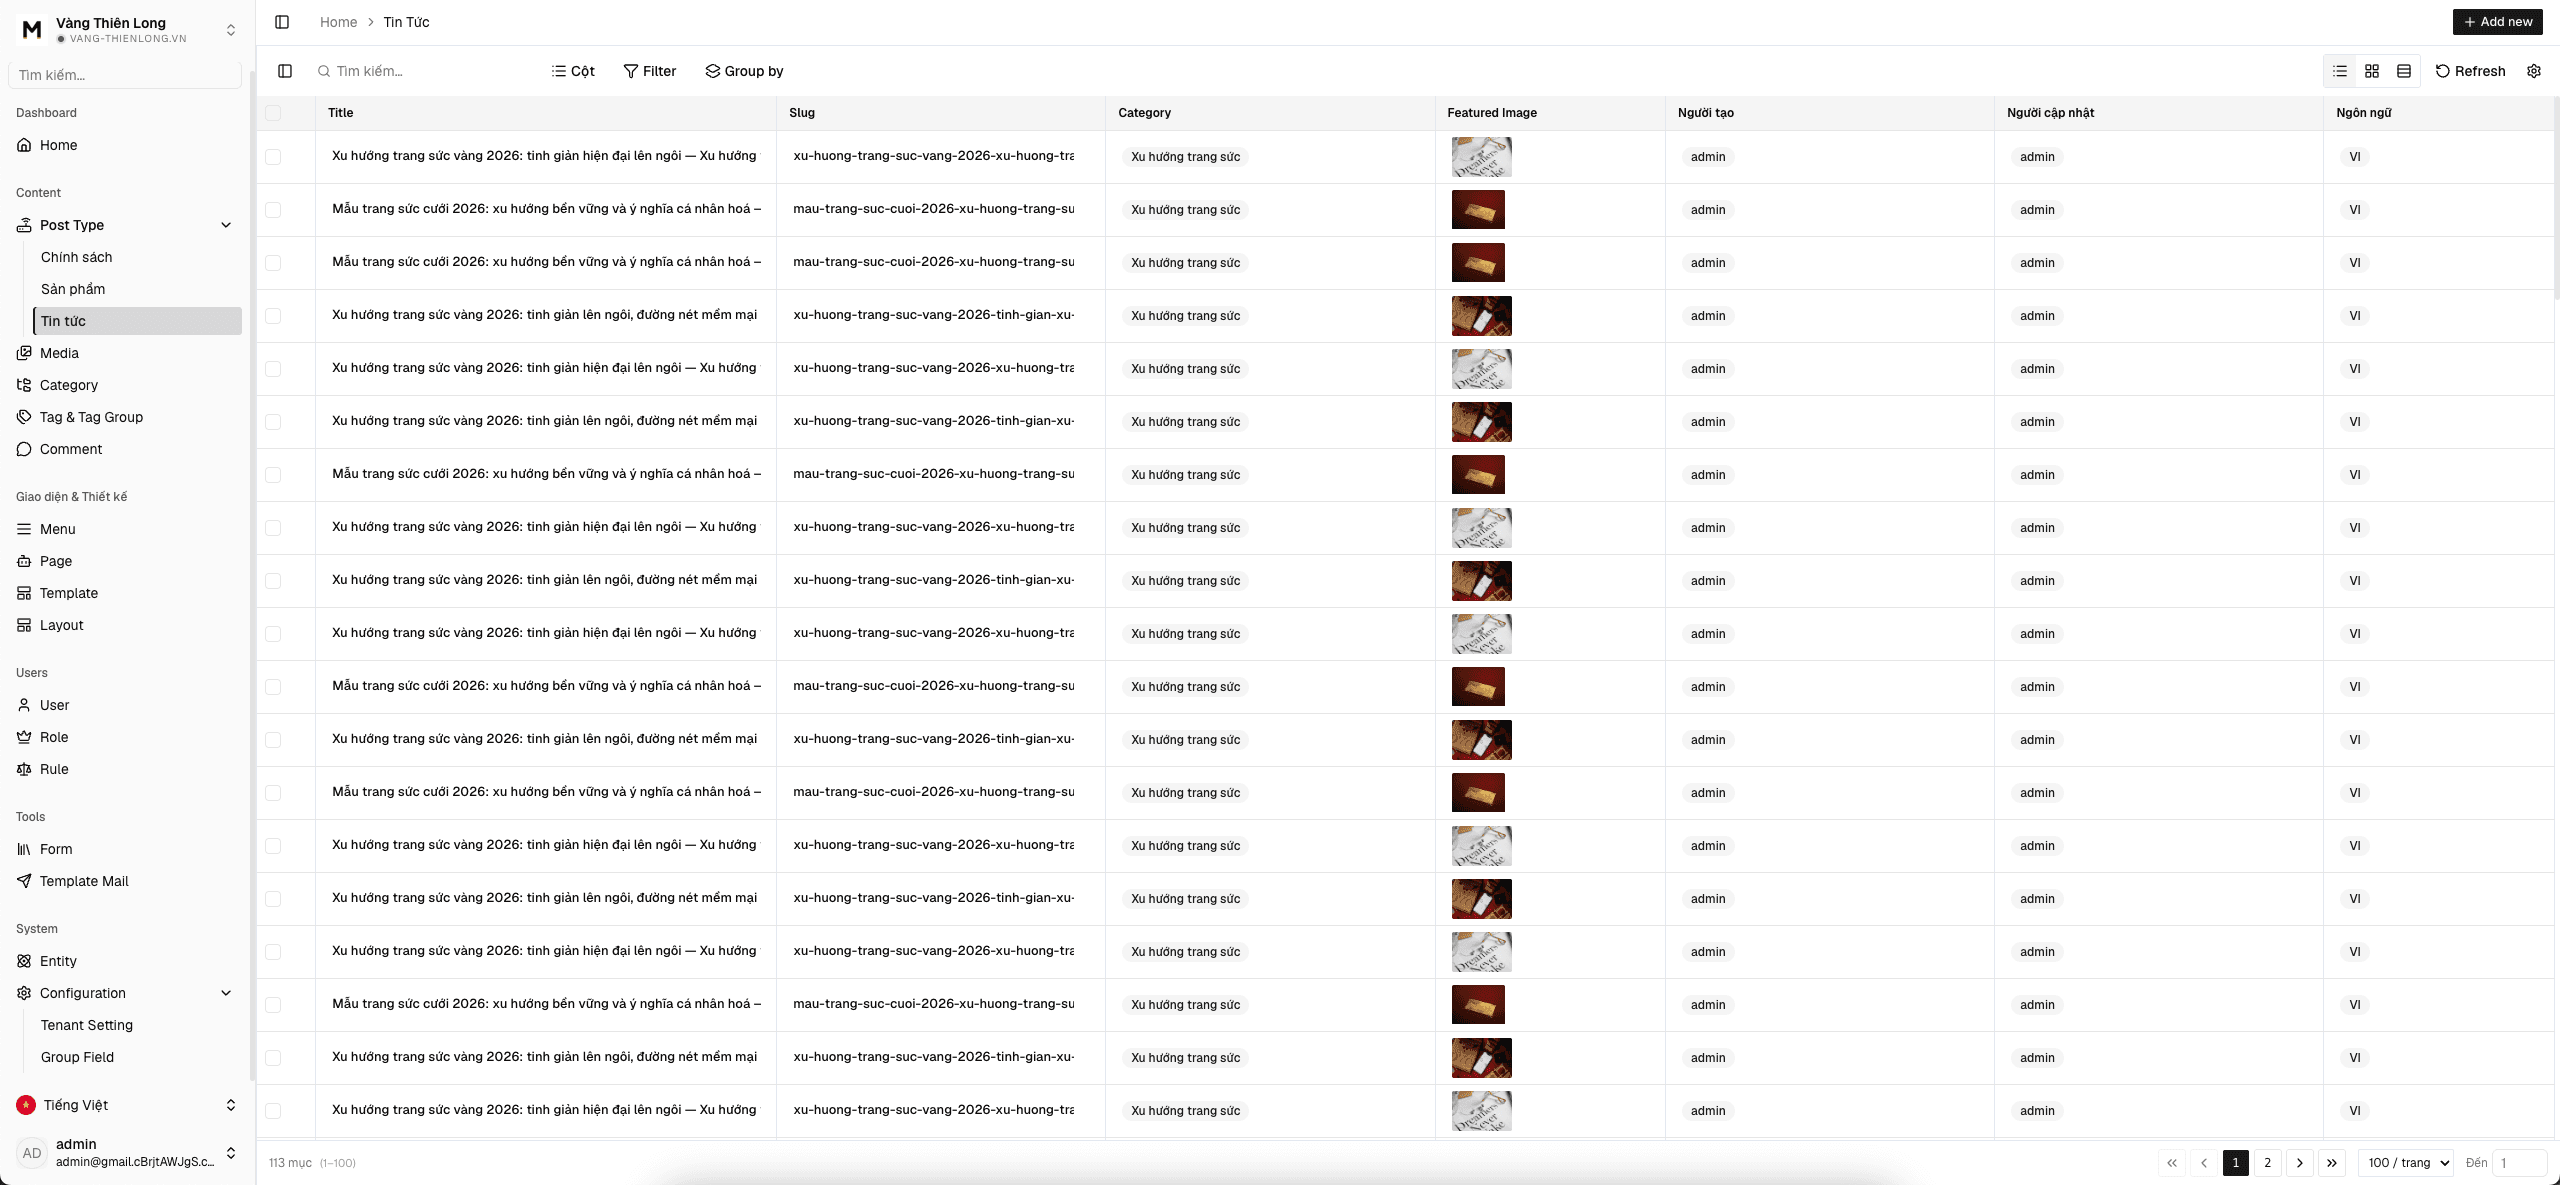This screenshot has width=2560, height=1185.
Task: Click the Layout icon in sidebar
Action: pos(24,625)
